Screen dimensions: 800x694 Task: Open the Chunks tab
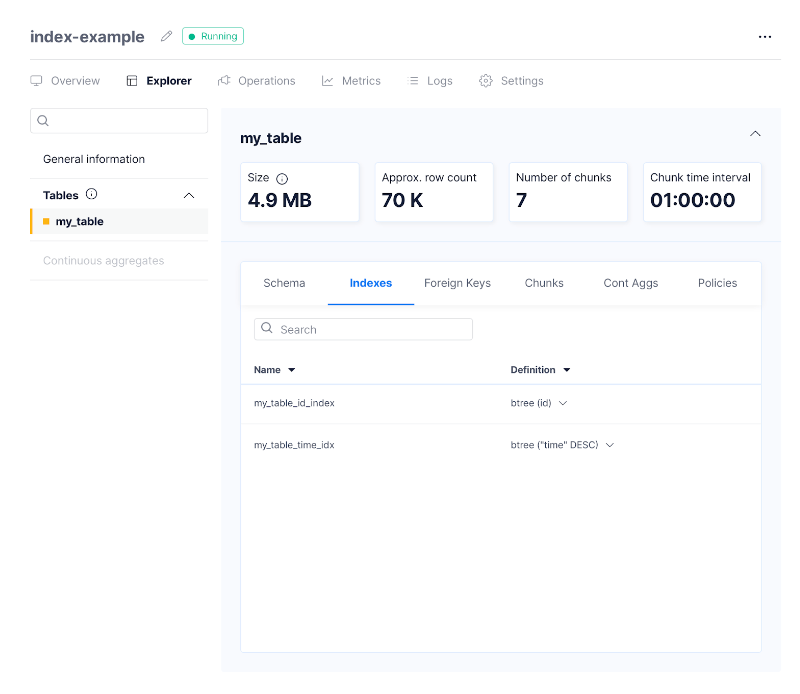point(544,283)
